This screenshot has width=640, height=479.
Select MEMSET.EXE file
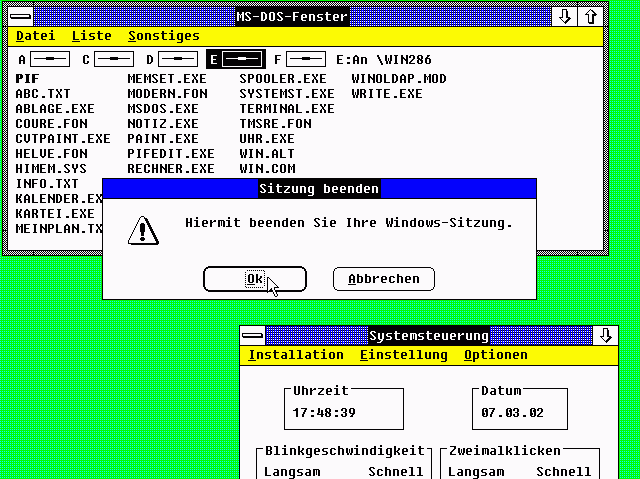(x=167, y=79)
